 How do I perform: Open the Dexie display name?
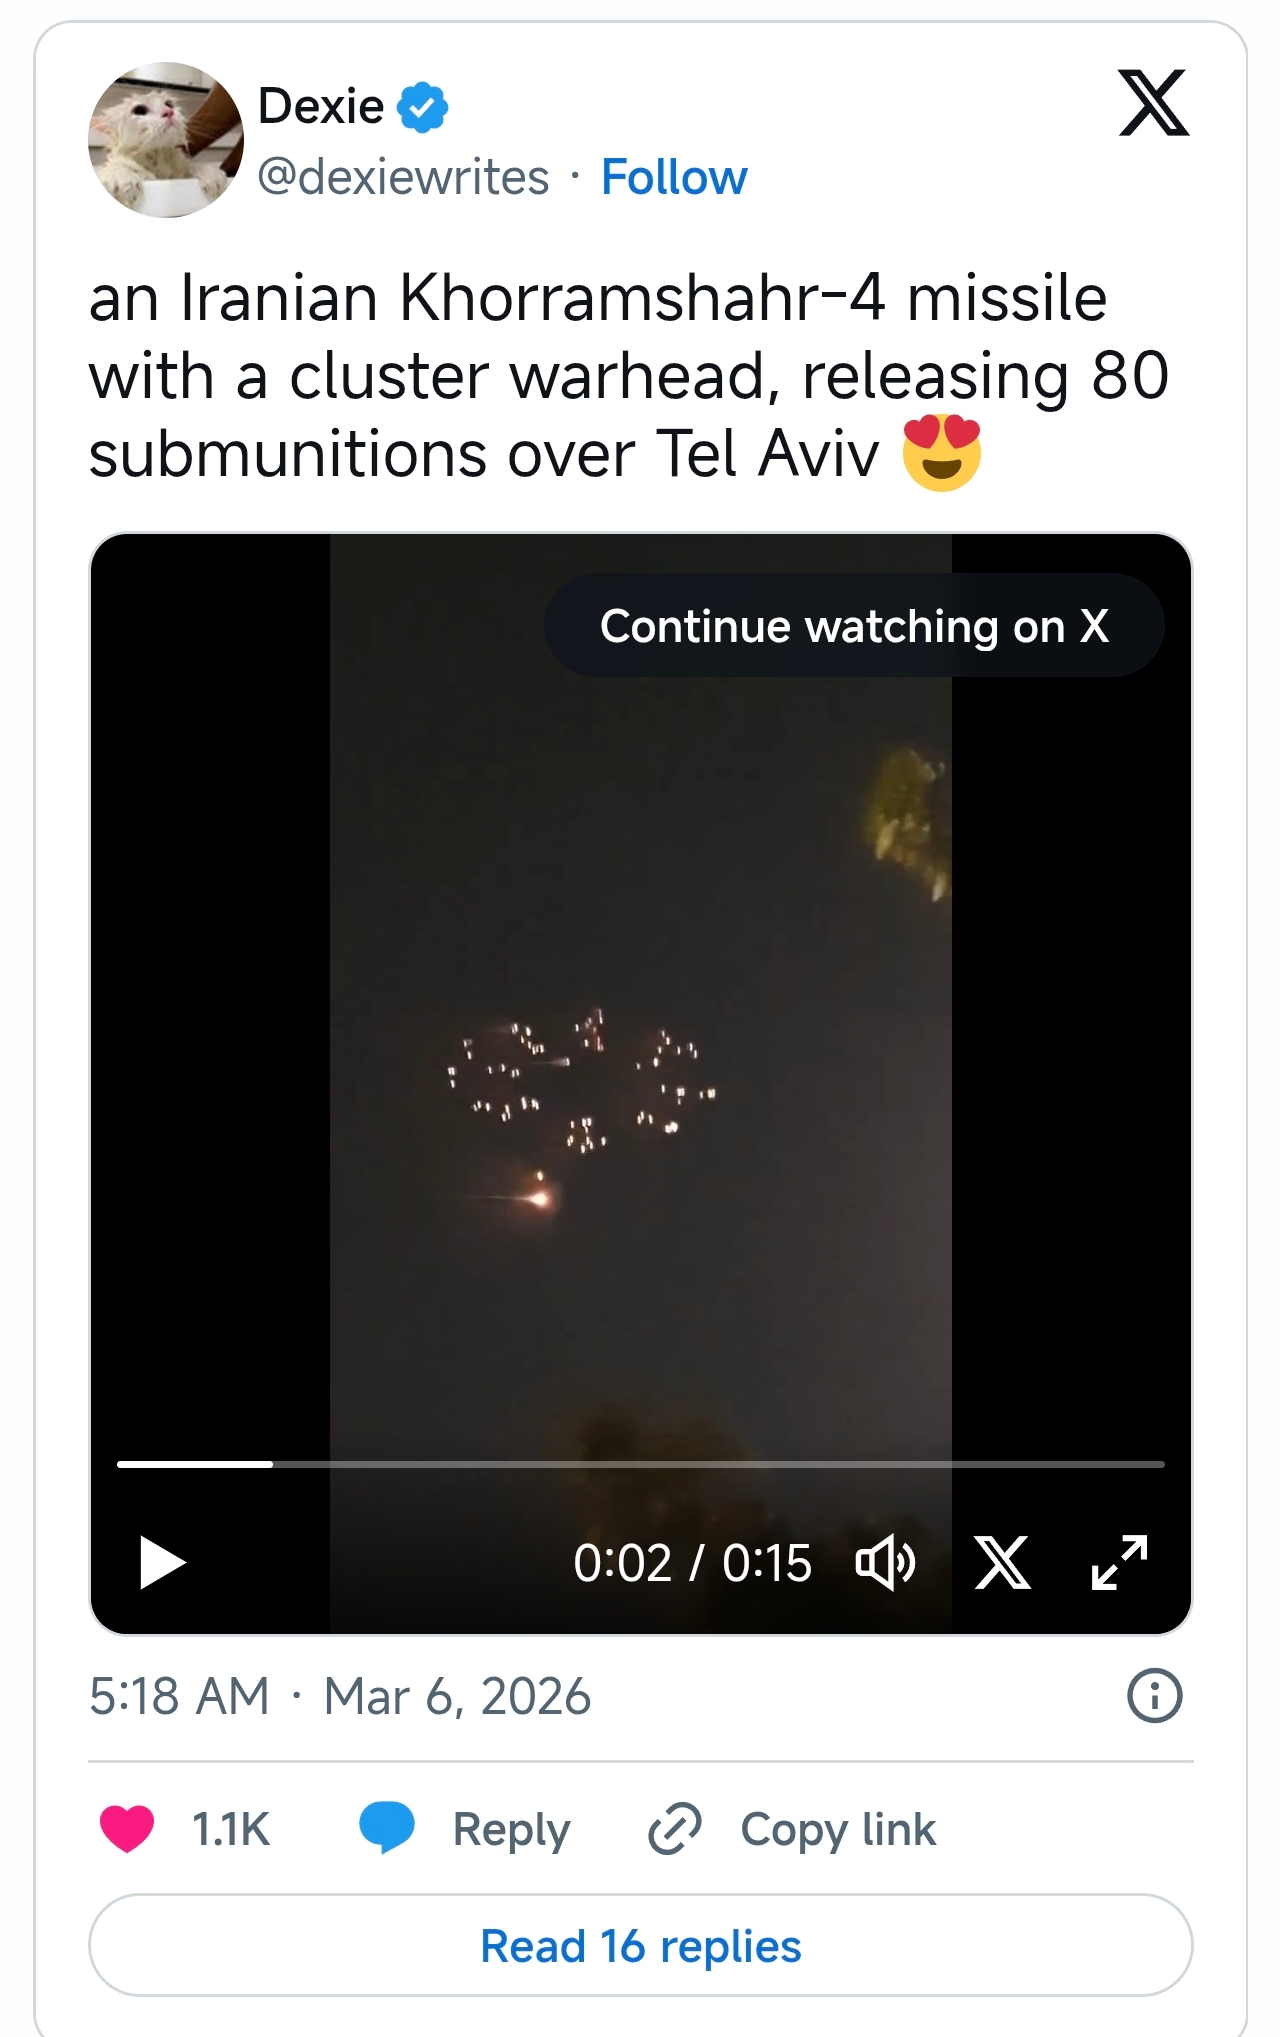click(x=321, y=106)
